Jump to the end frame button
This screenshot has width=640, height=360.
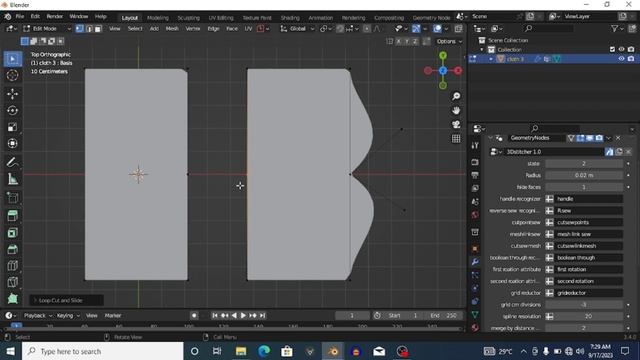pyautogui.click(x=262, y=316)
